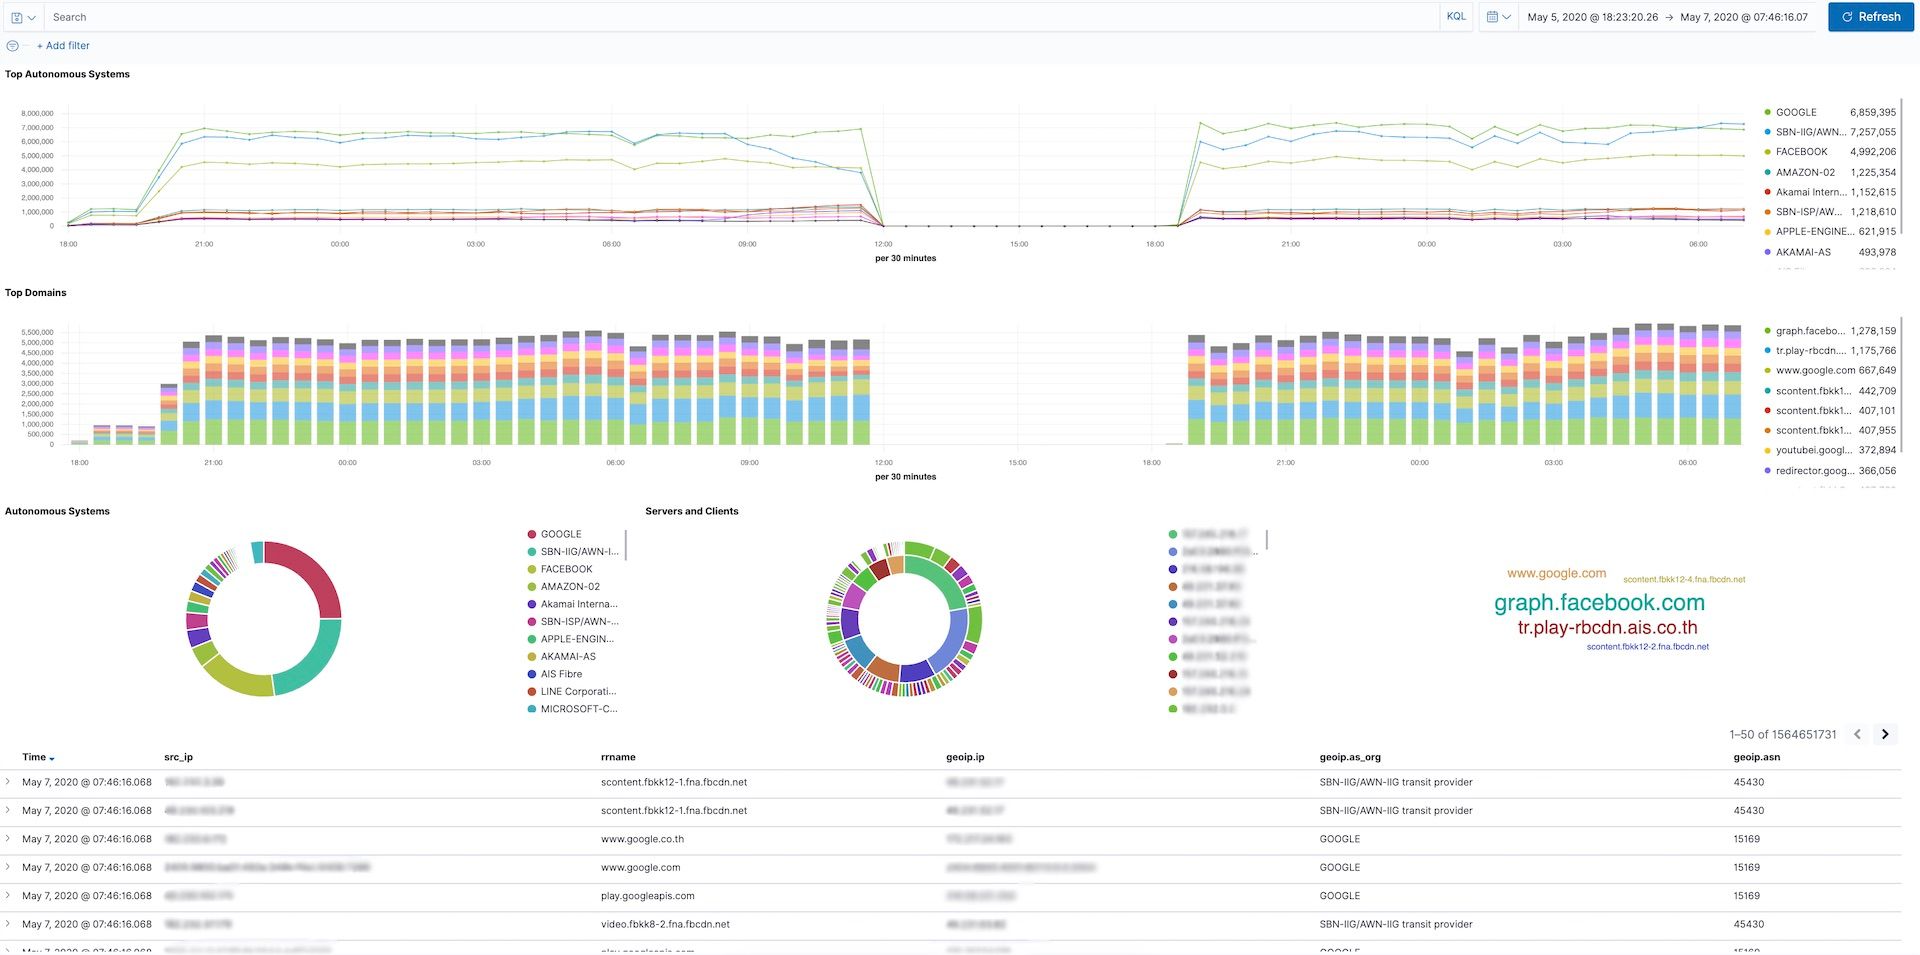Click the Search query input field

click(740, 17)
